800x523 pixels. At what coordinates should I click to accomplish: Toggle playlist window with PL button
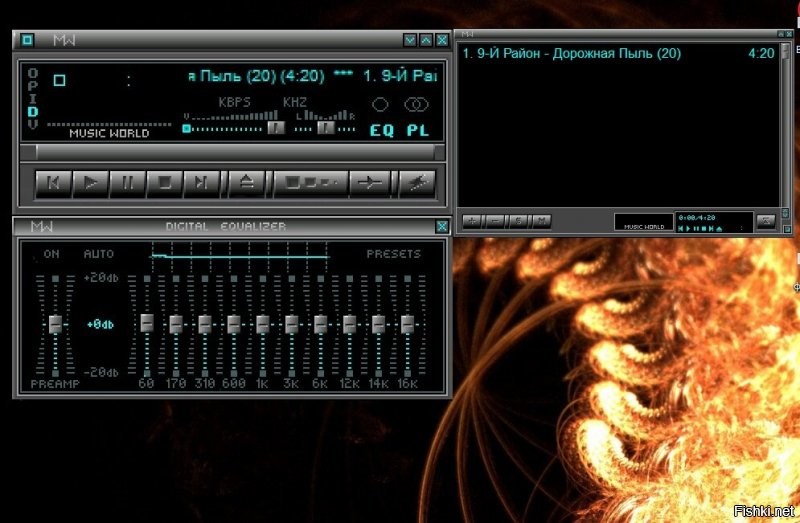pyautogui.click(x=417, y=131)
